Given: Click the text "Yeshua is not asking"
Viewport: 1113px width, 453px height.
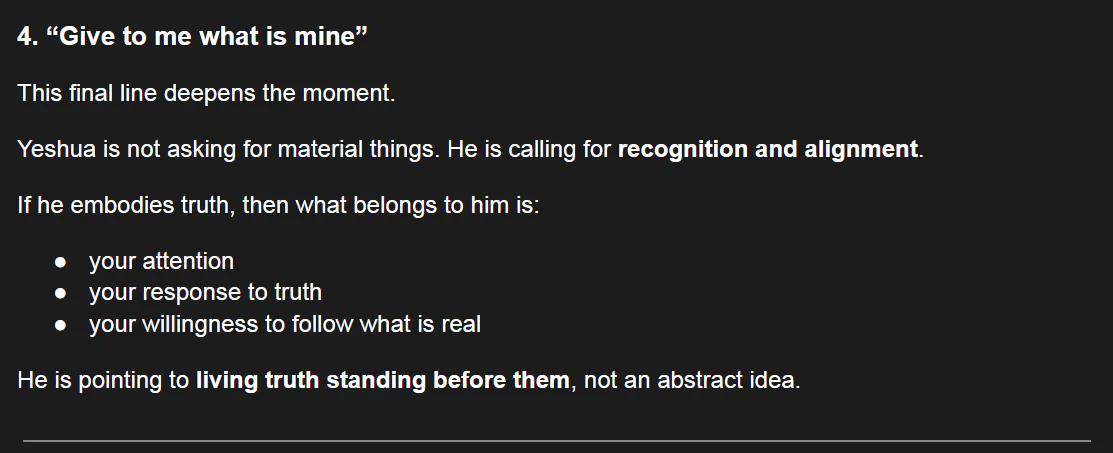Looking at the screenshot, I should tap(123, 149).
